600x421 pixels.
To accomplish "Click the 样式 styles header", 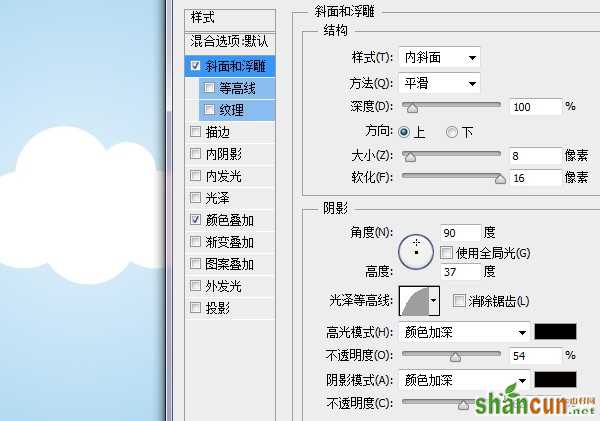I will 230,18.
